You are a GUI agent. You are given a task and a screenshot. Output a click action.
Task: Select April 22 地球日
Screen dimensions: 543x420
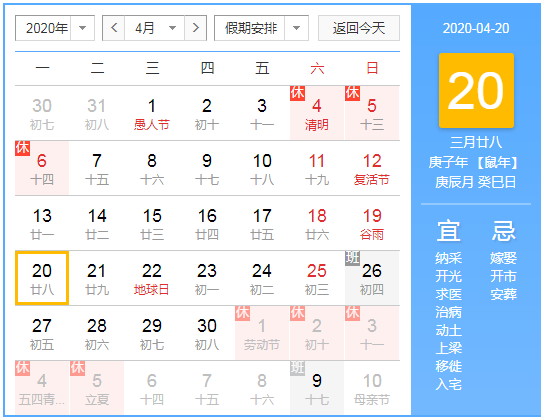[152, 278]
